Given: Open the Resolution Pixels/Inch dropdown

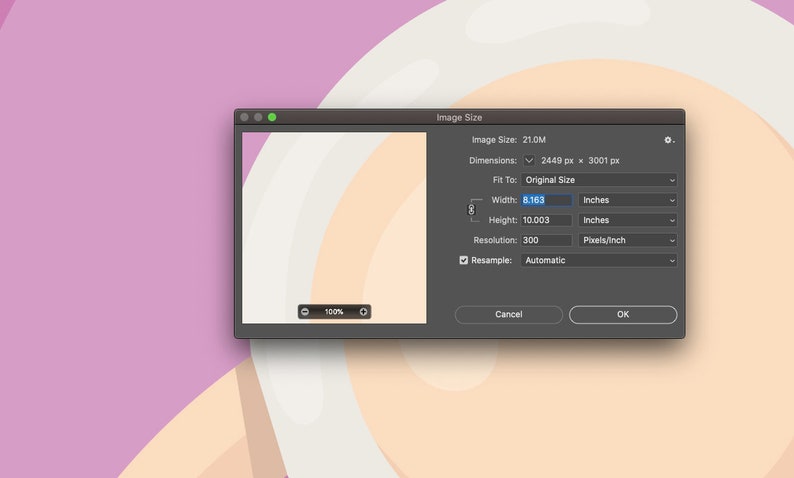Looking at the screenshot, I should pos(628,240).
